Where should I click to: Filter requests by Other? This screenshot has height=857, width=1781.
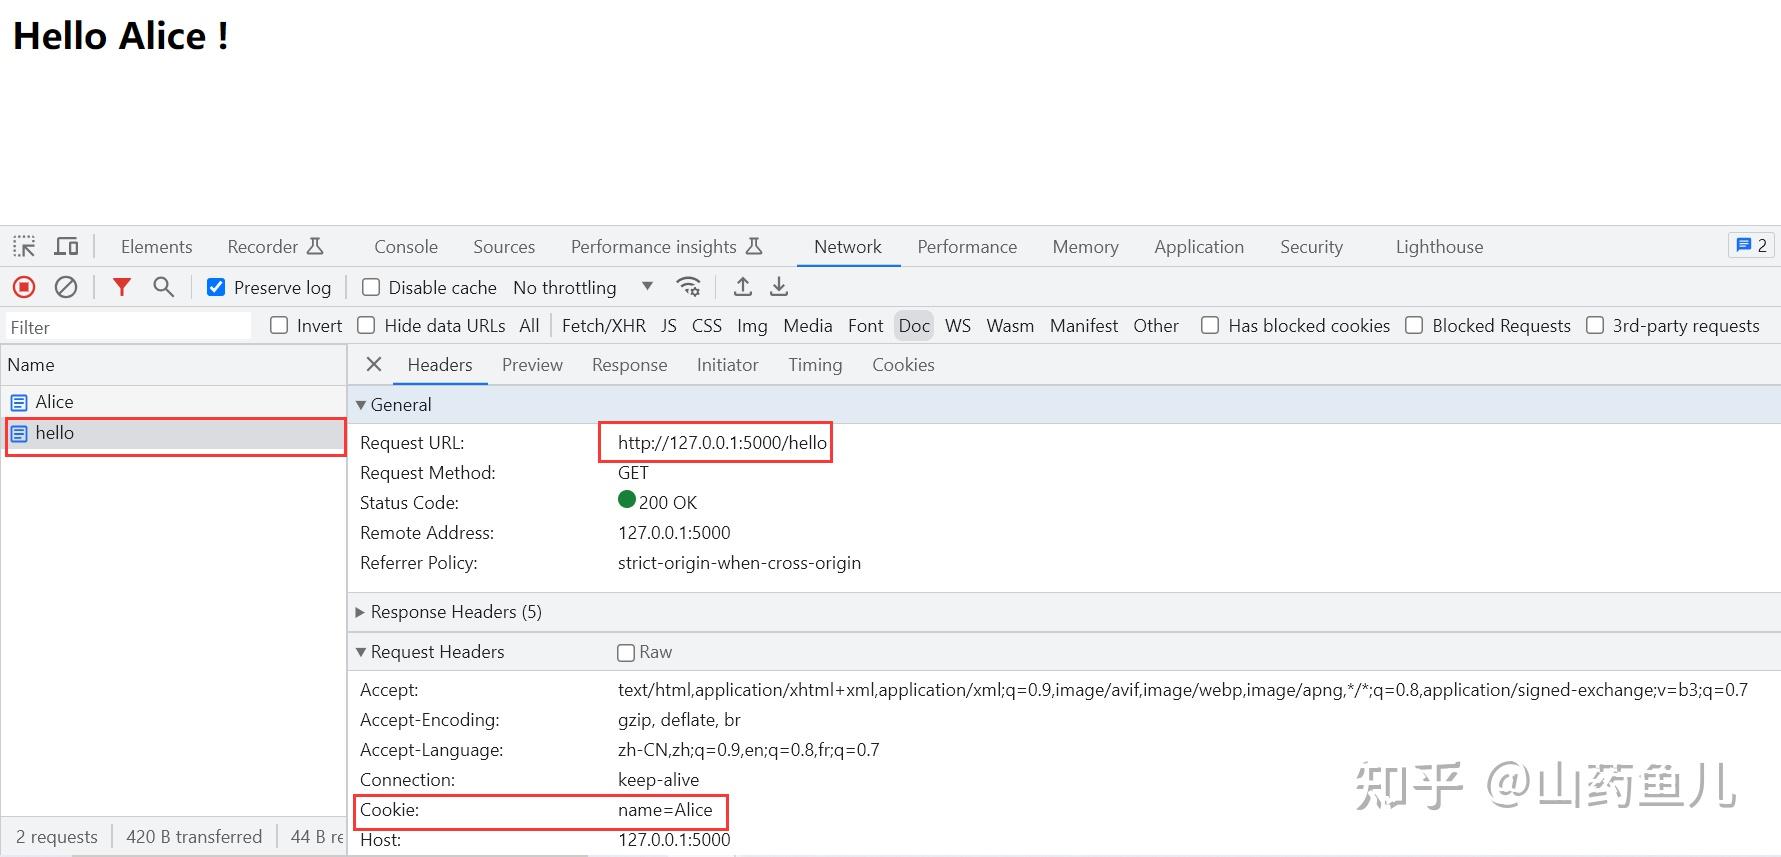pos(1156,326)
